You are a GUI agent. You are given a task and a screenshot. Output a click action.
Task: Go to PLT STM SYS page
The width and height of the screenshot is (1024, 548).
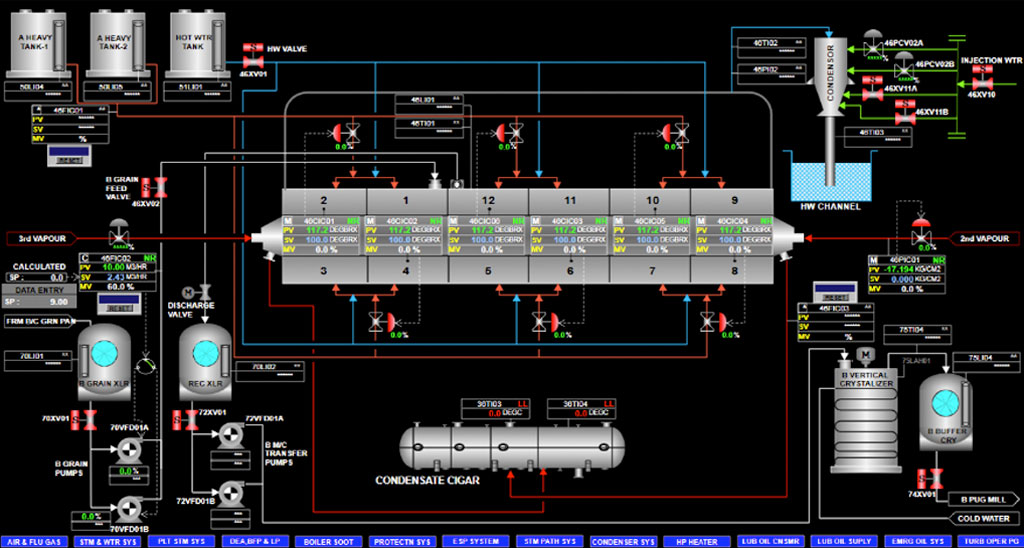(x=182, y=541)
